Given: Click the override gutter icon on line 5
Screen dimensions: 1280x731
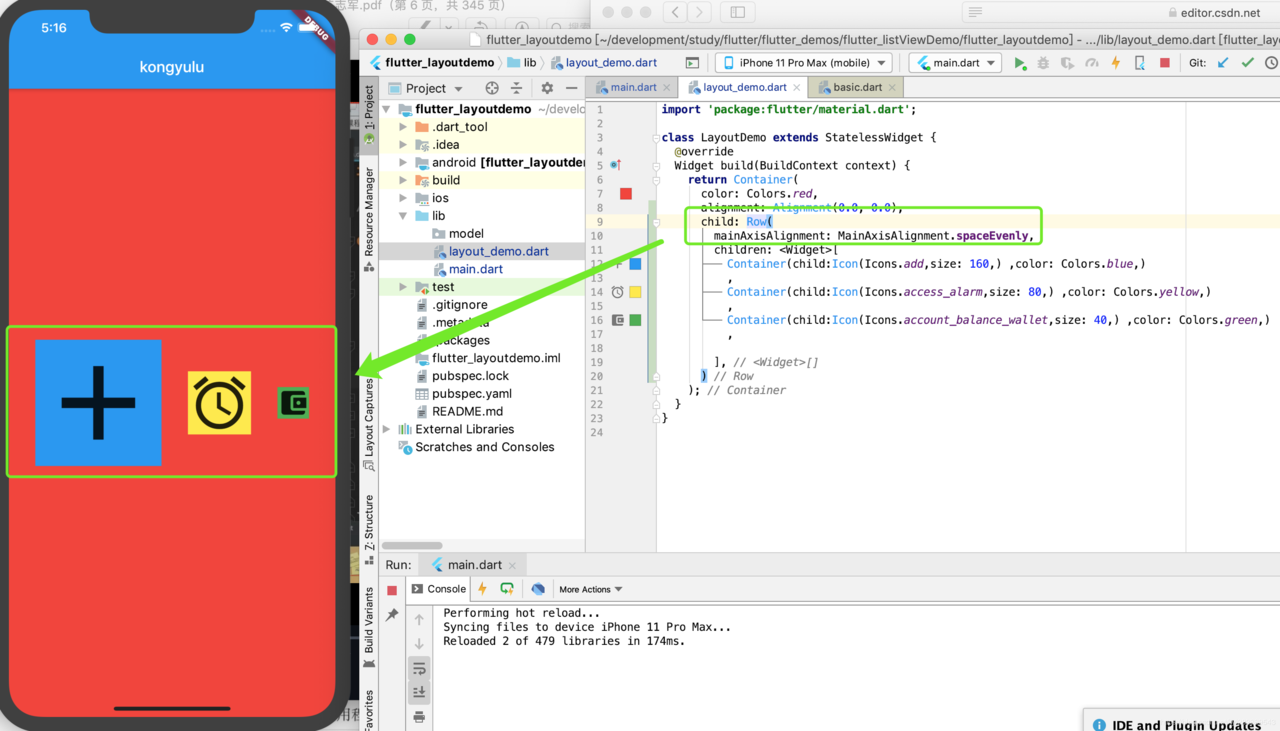Looking at the screenshot, I should (x=616, y=165).
